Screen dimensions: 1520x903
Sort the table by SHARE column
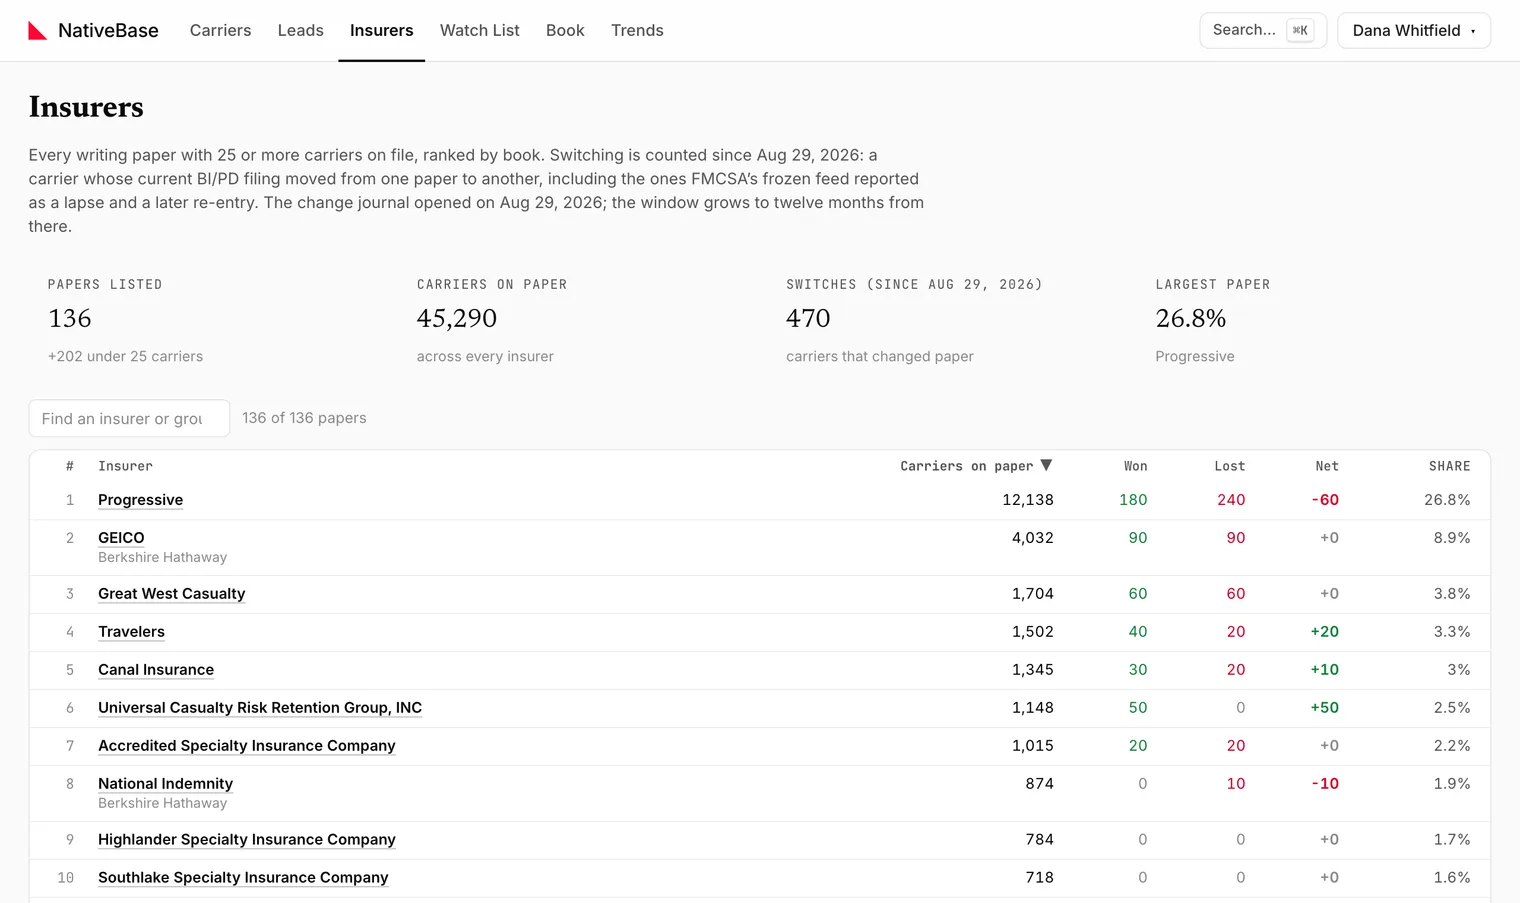click(1449, 466)
